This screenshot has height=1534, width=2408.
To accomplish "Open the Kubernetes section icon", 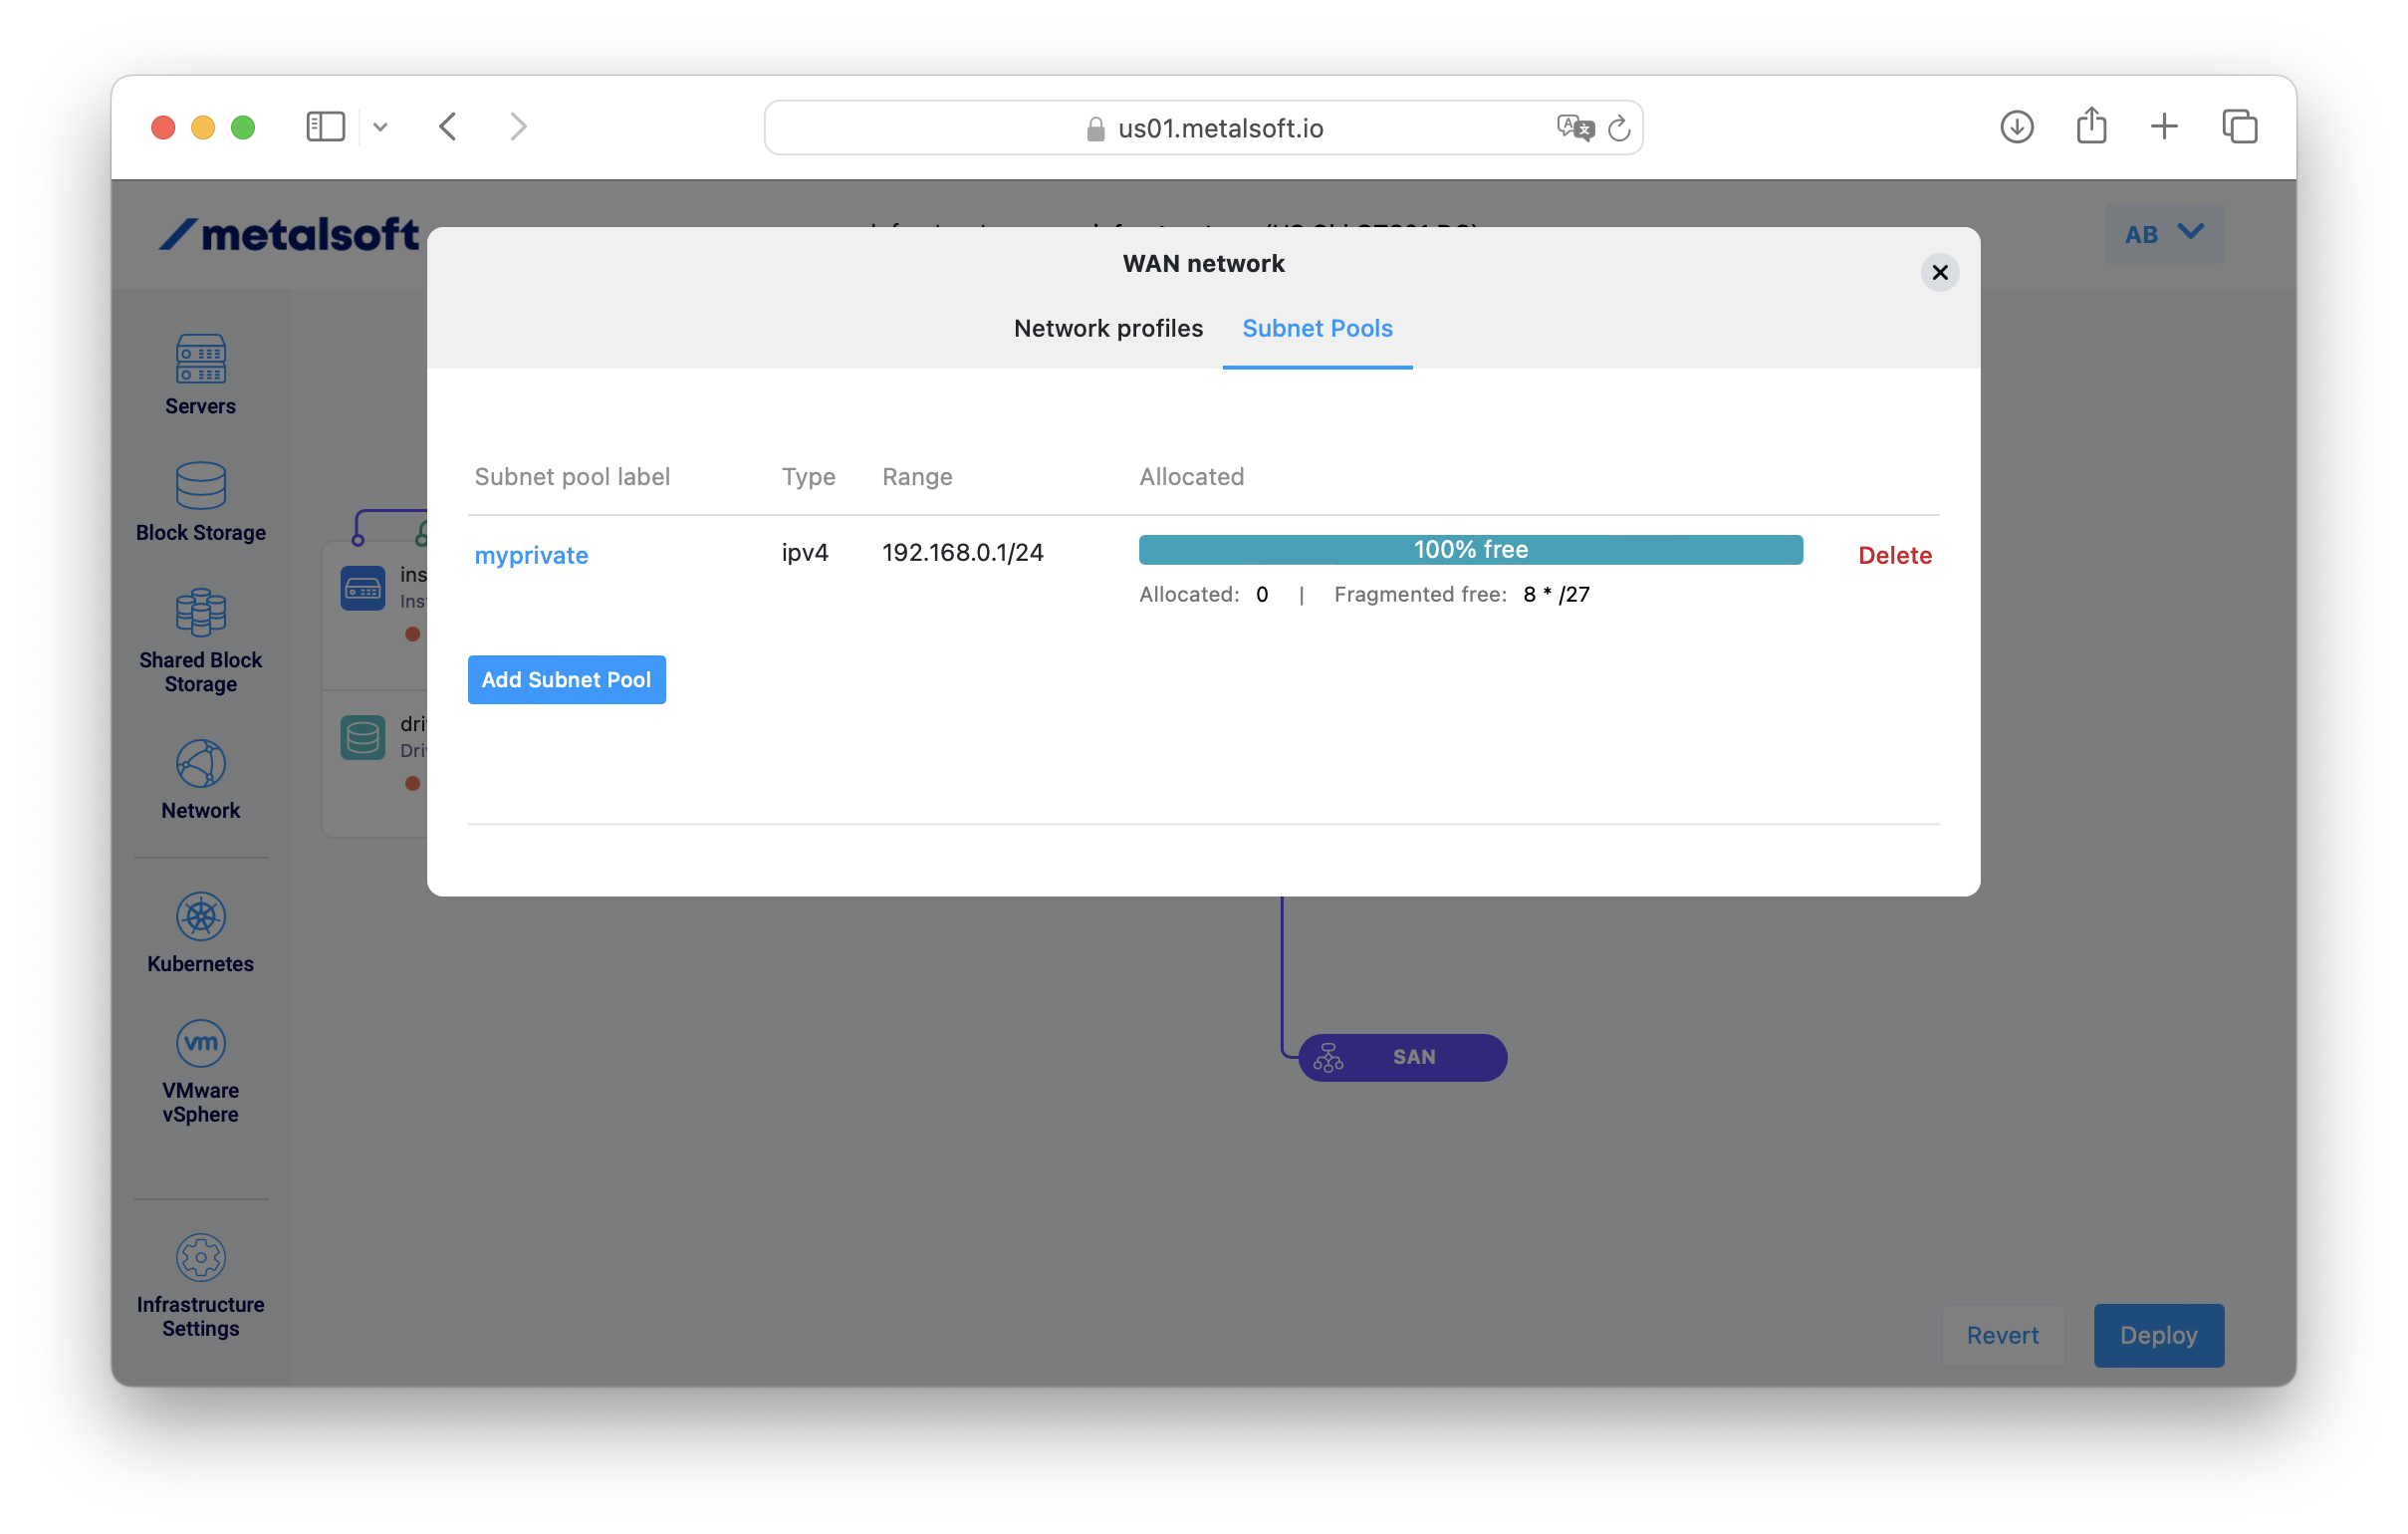I will (x=200, y=916).
